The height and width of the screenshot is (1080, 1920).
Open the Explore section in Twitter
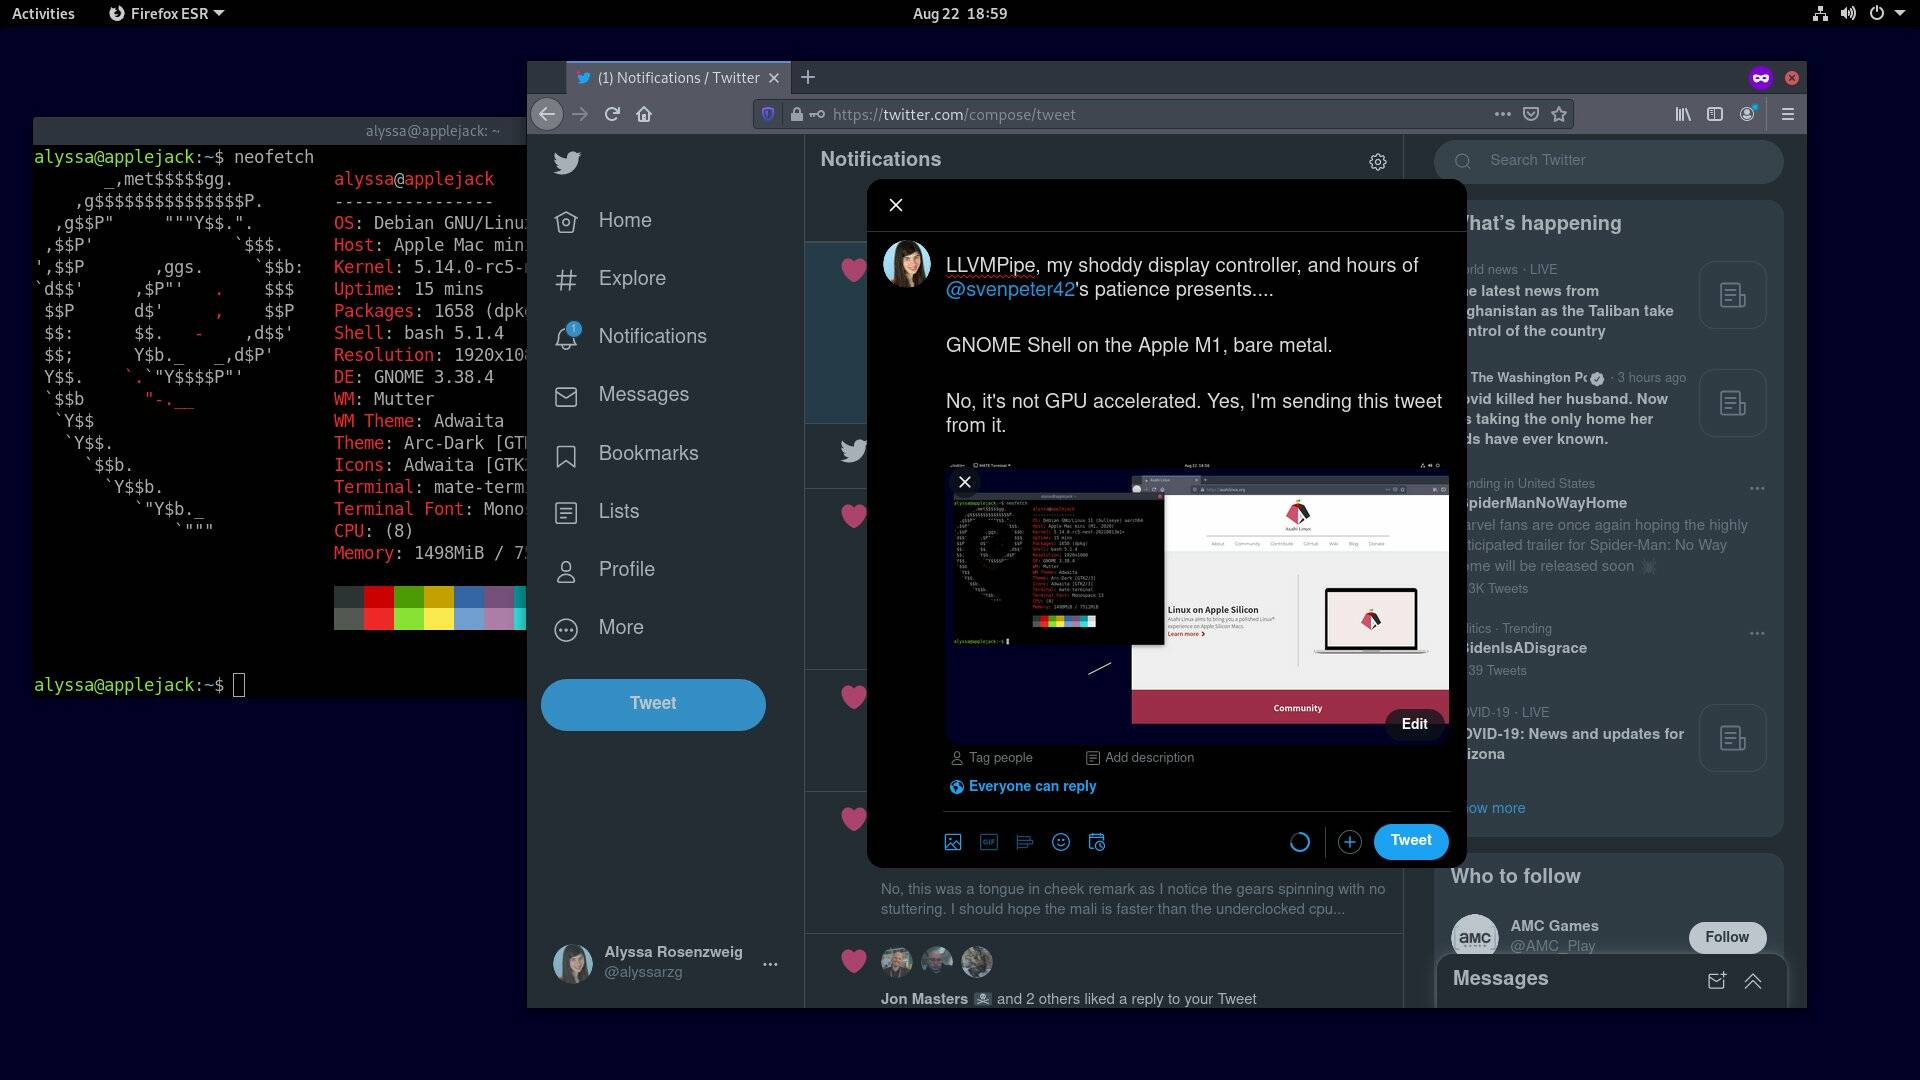click(x=632, y=277)
